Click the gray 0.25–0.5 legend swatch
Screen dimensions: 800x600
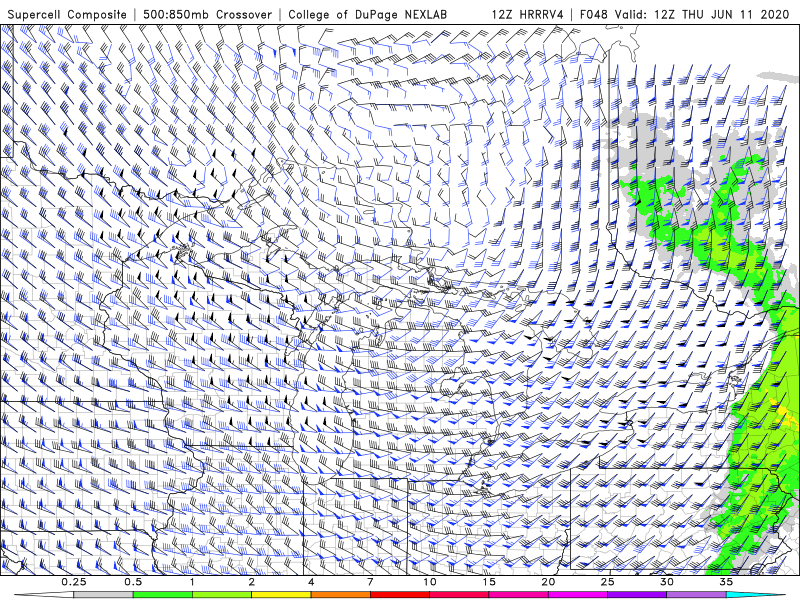click(103, 595)
